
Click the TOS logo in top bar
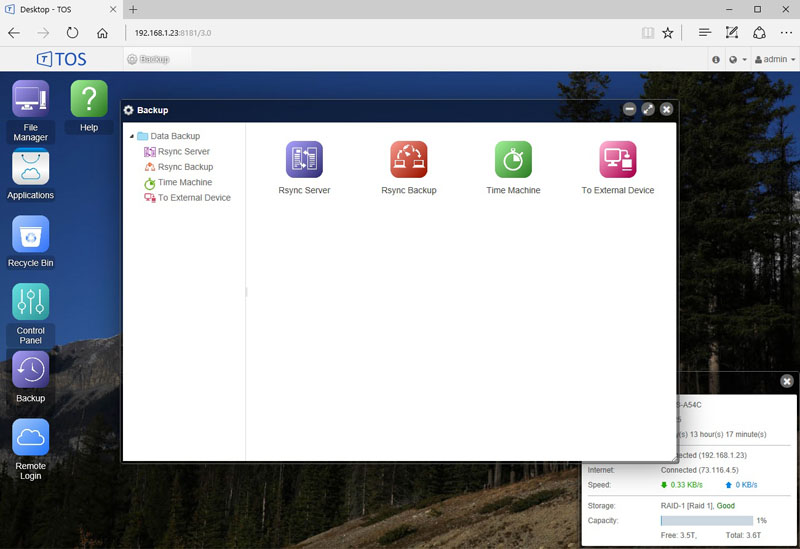pyautogui.click(x=61, y=60)
